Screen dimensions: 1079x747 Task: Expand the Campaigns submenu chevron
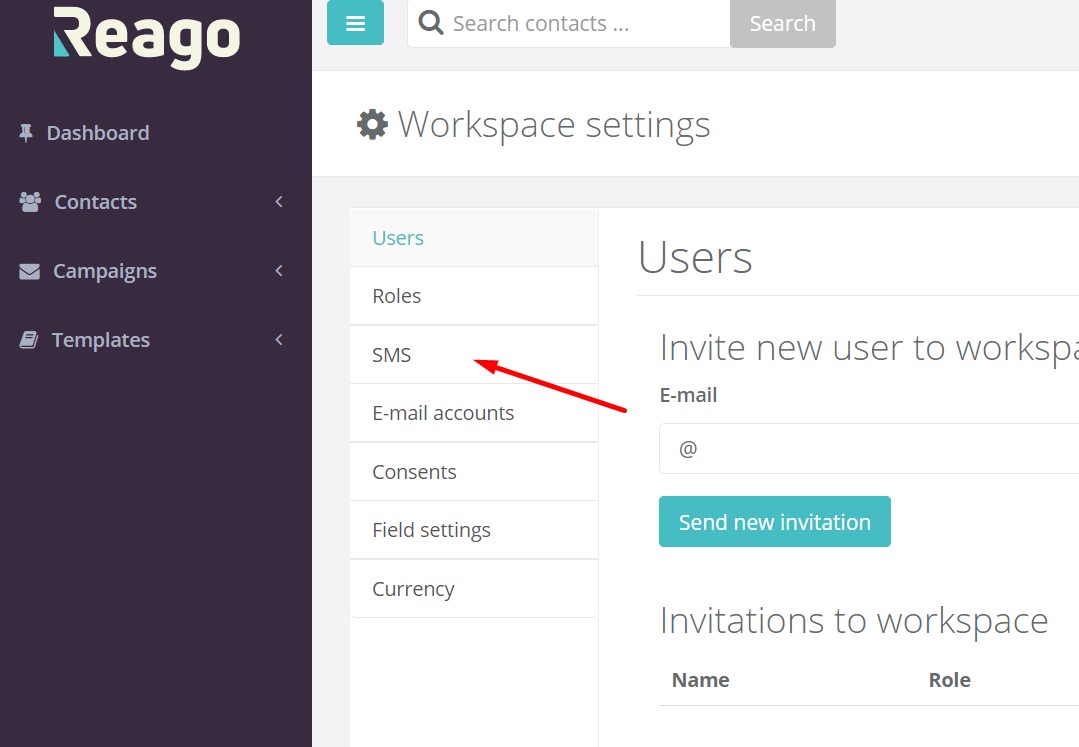tap(279, 270)
